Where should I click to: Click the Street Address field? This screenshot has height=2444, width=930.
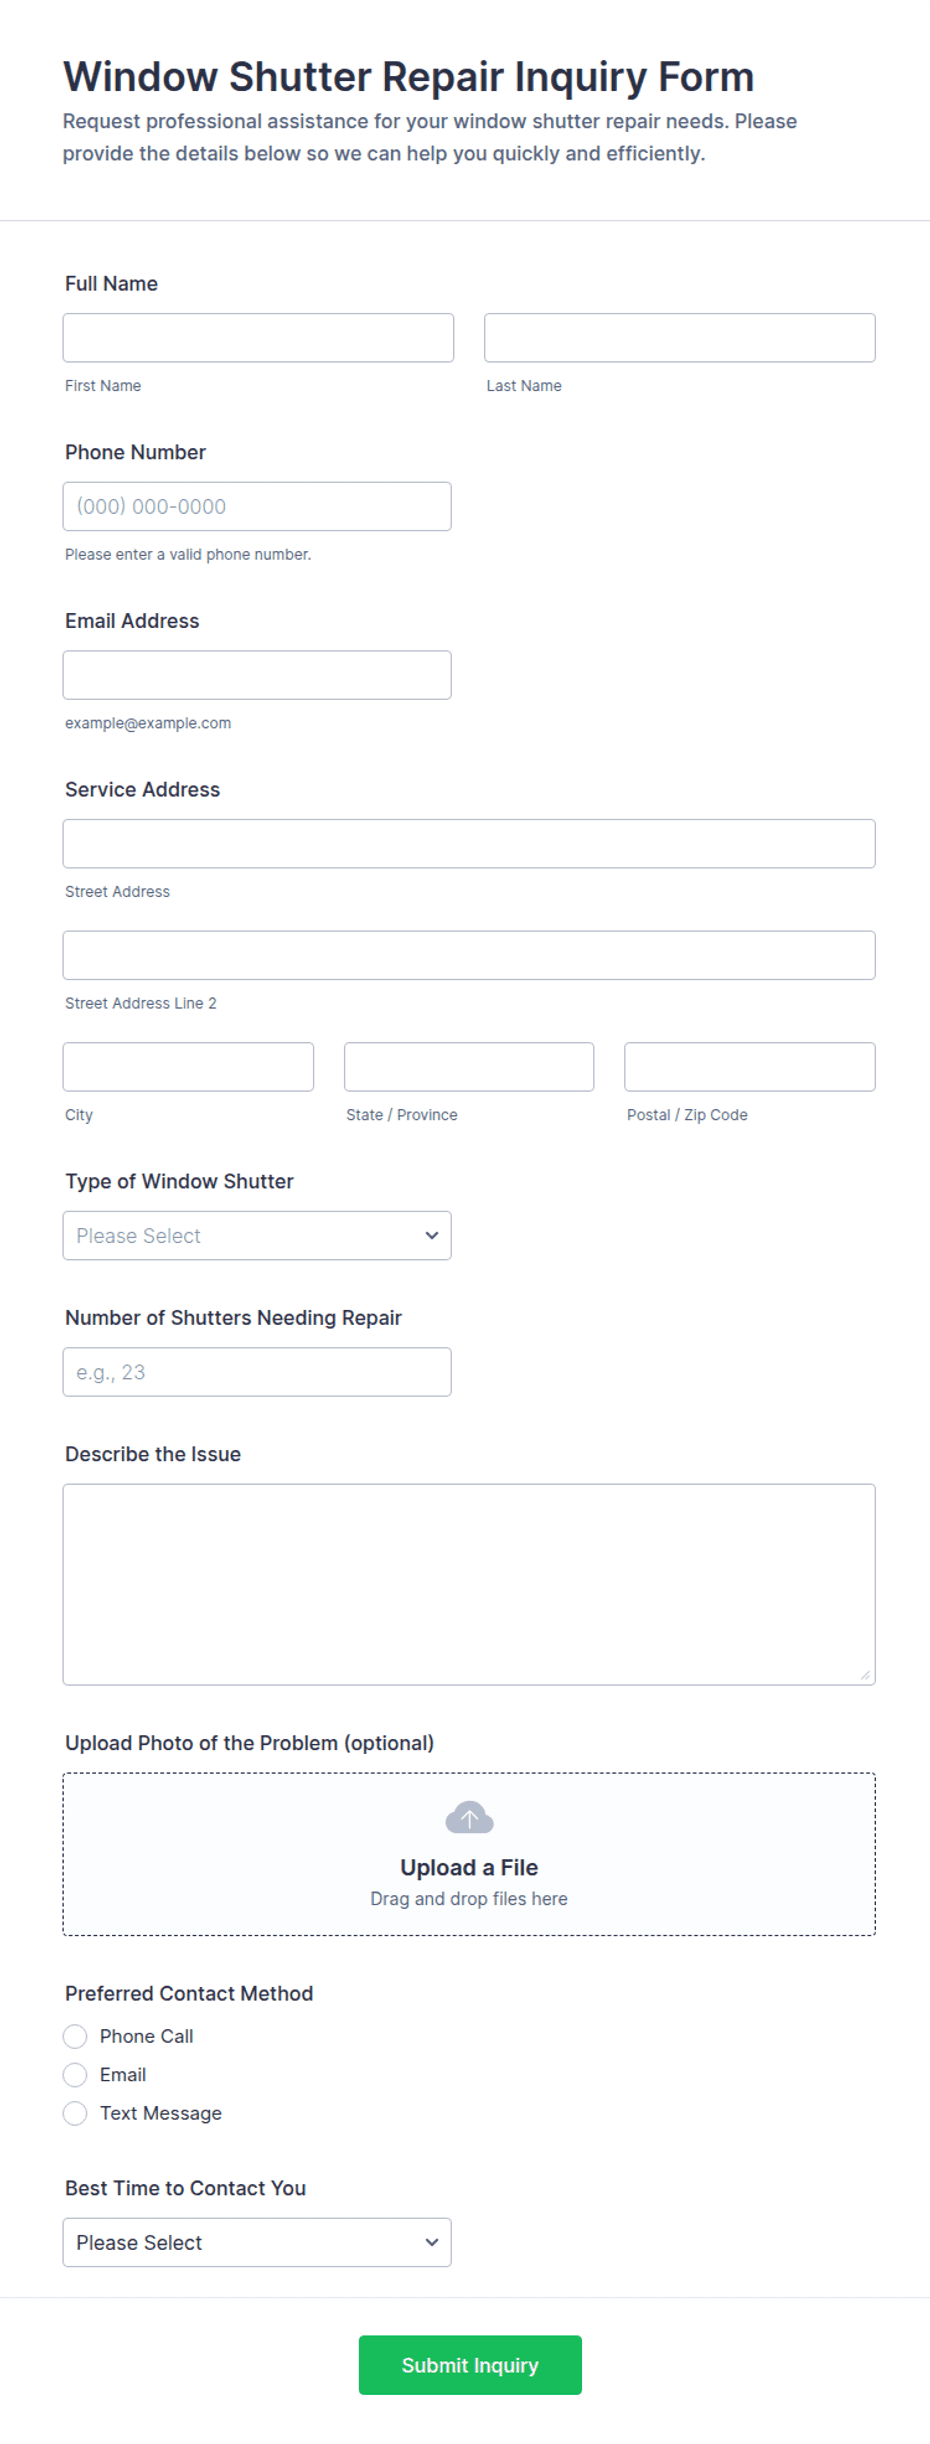coord(469,844)
